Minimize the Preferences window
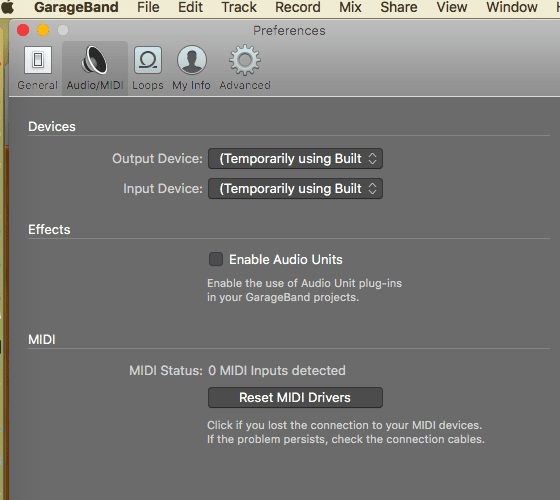Viewport: 560px width, 500px height. [x=43, y=30]
